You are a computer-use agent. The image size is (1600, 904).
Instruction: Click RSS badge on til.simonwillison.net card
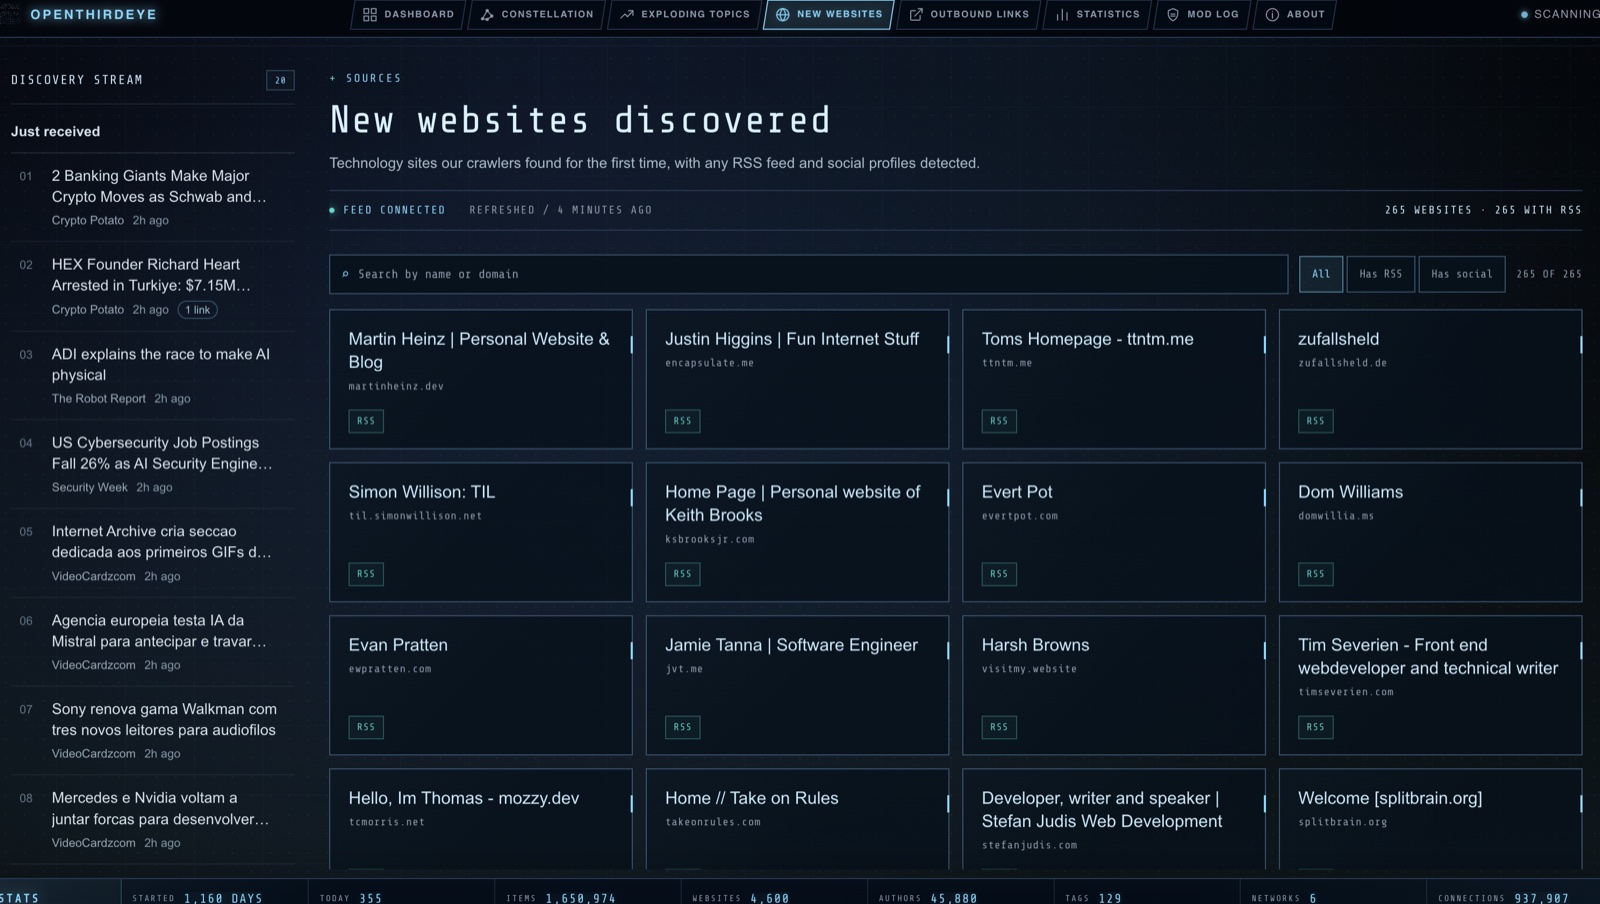[x=366, y=574]
